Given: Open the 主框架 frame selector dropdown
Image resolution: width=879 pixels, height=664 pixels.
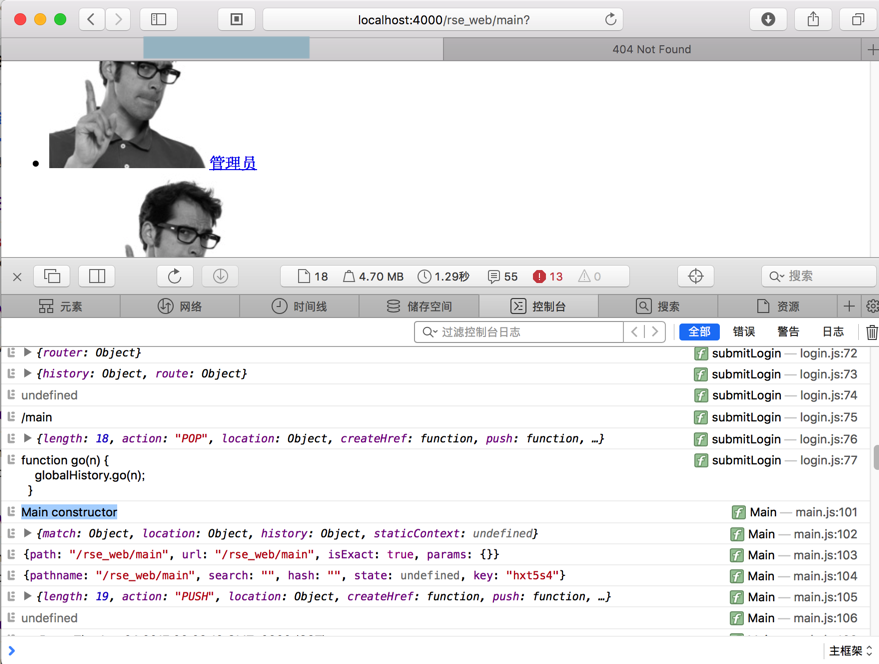Looking at the screenshot, I should tap(850, 651).
